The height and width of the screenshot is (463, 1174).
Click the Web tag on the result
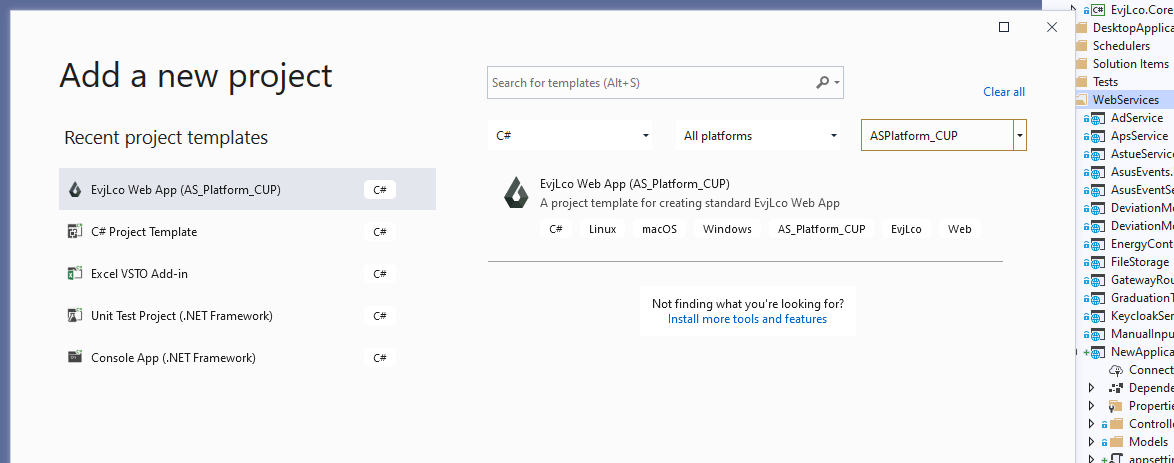click(x=959, y=229)
